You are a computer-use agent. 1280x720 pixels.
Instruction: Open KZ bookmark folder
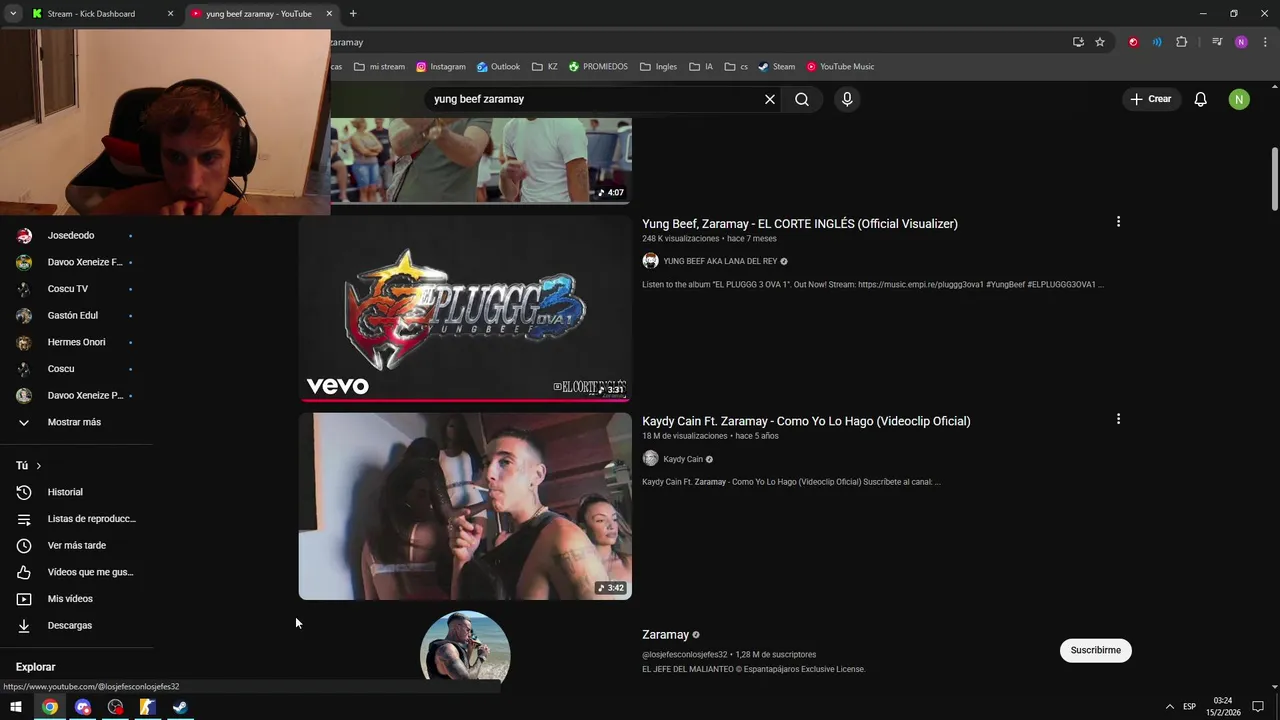545,67
